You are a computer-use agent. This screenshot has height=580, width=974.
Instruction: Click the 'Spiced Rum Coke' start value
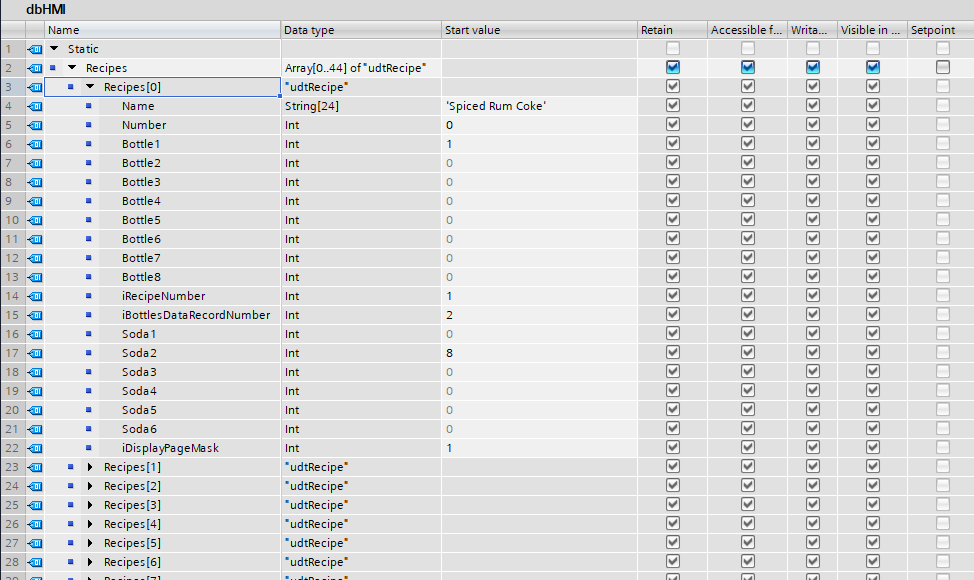pos(496,106)
